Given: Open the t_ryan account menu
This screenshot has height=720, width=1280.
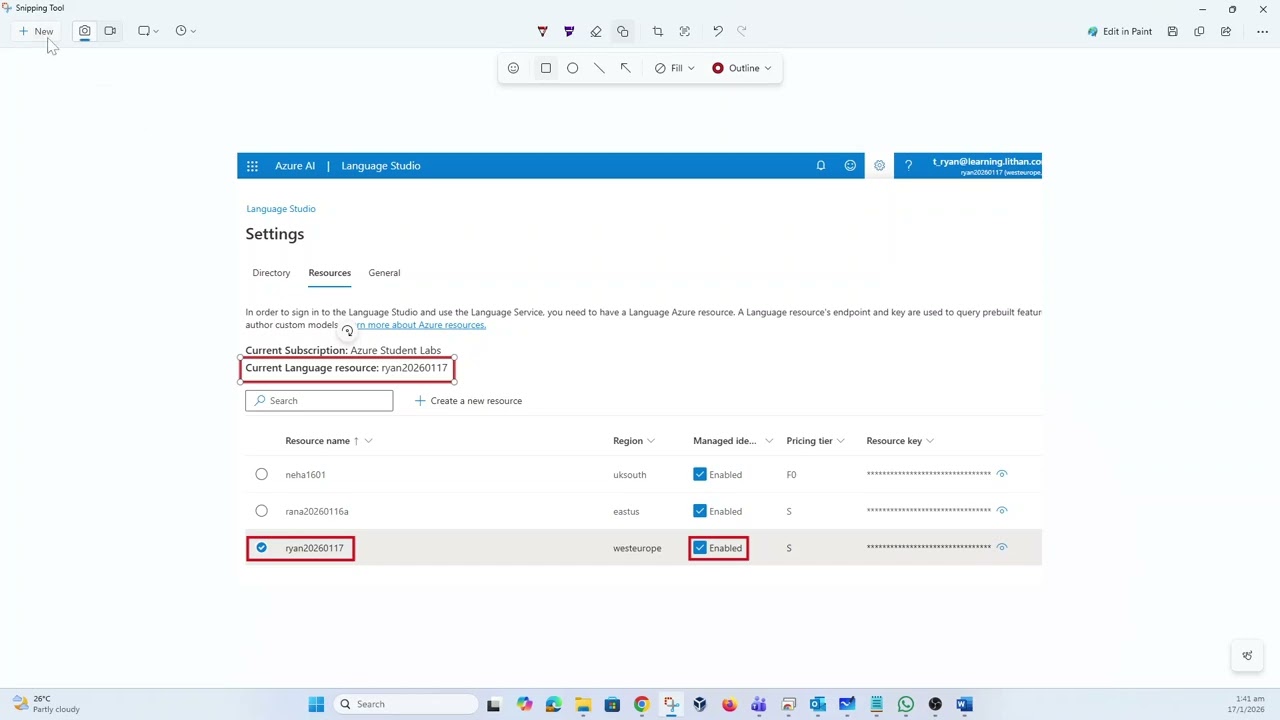Looking at the screenshot, I should click(986, 166).
